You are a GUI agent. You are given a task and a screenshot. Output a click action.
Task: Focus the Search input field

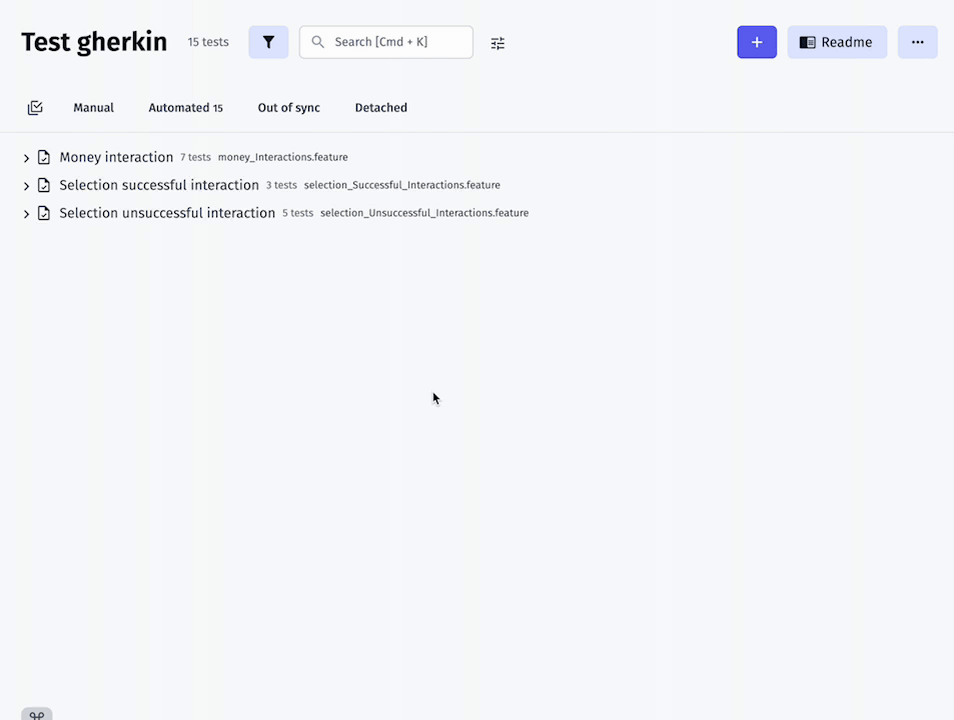(x=386, y=42)
